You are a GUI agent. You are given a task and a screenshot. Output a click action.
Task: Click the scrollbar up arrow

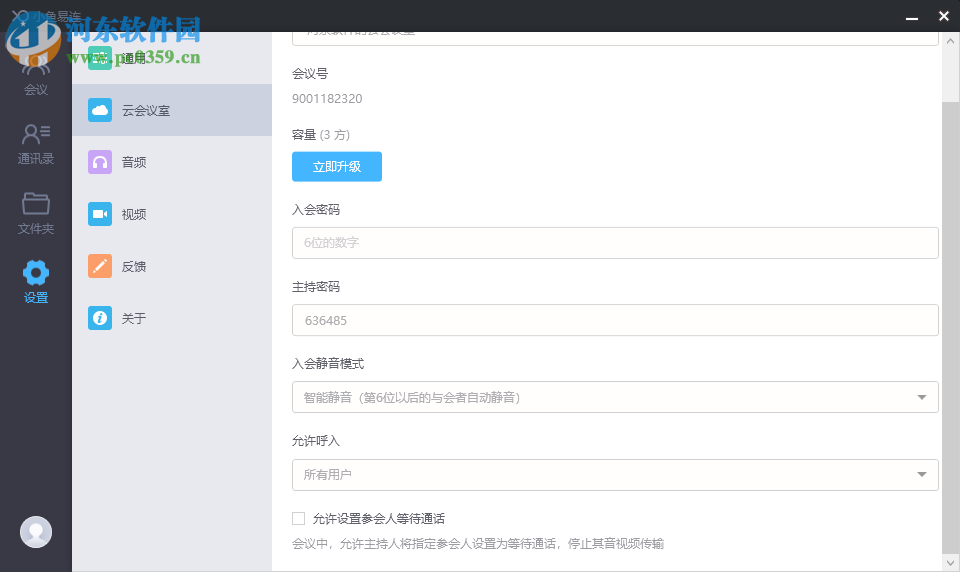[950, 41]
